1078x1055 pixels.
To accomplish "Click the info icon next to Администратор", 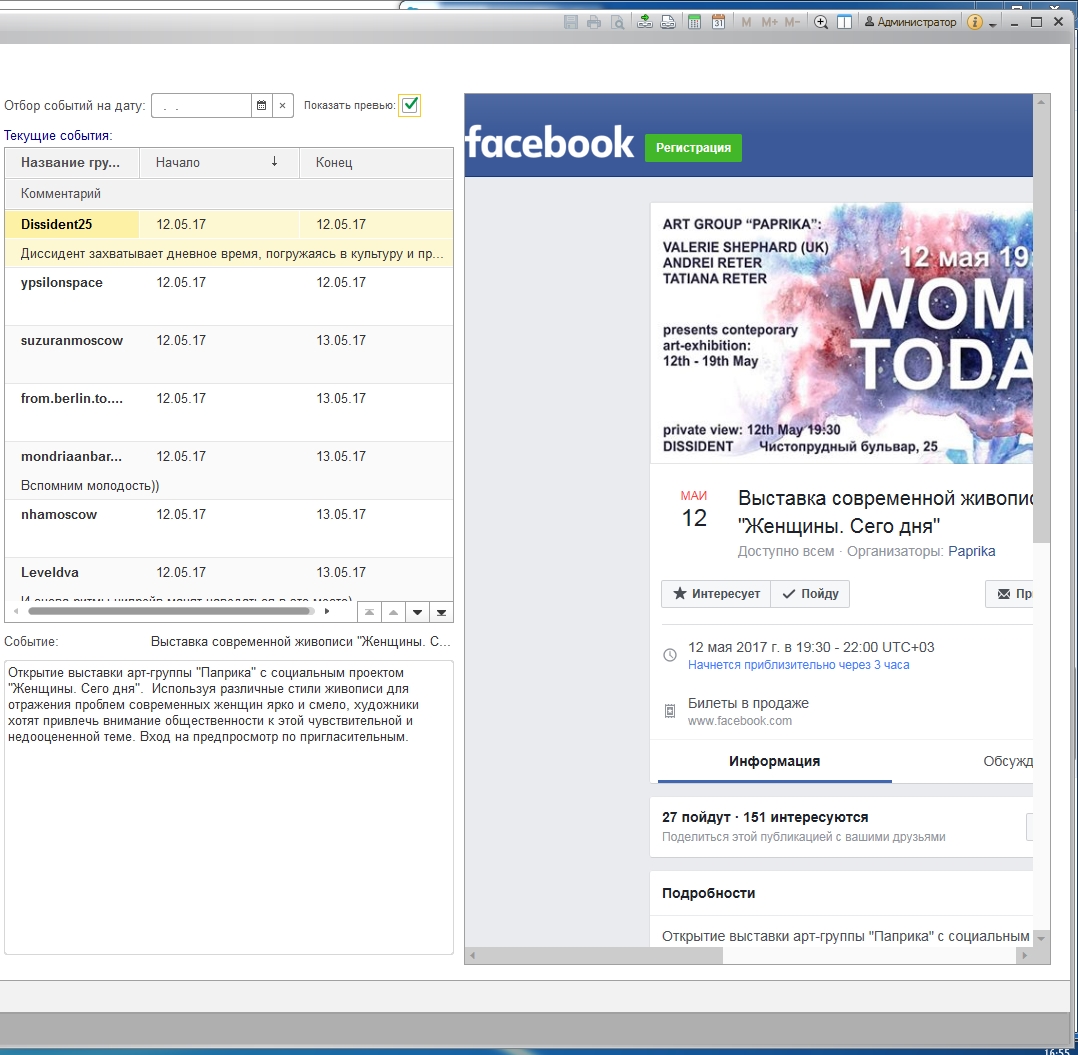I will [975, 22].
